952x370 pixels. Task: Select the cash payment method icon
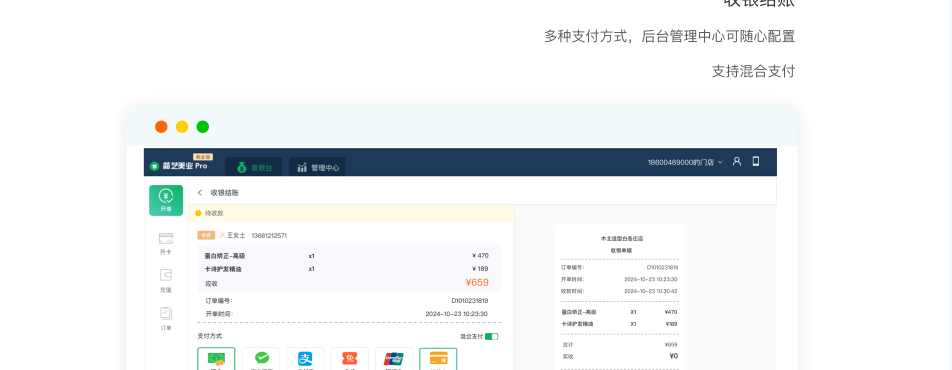pos(216,359)
